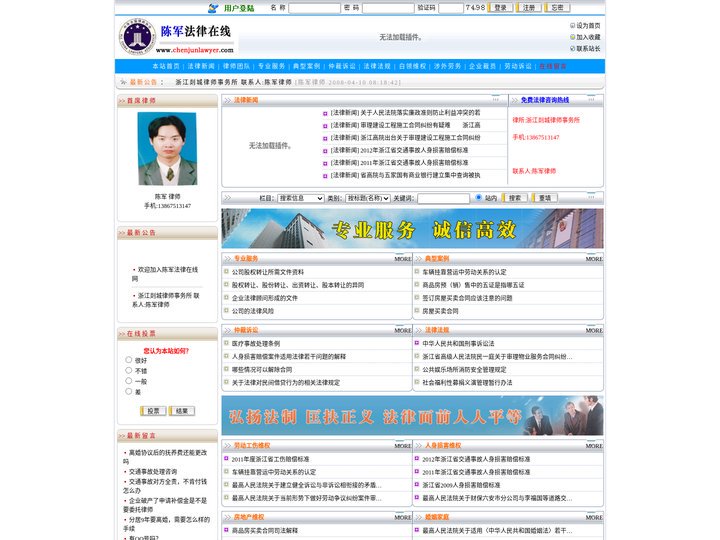720x540 pixels.
Task: Click the 加入收藏 icon
Action: coord(572,37)
